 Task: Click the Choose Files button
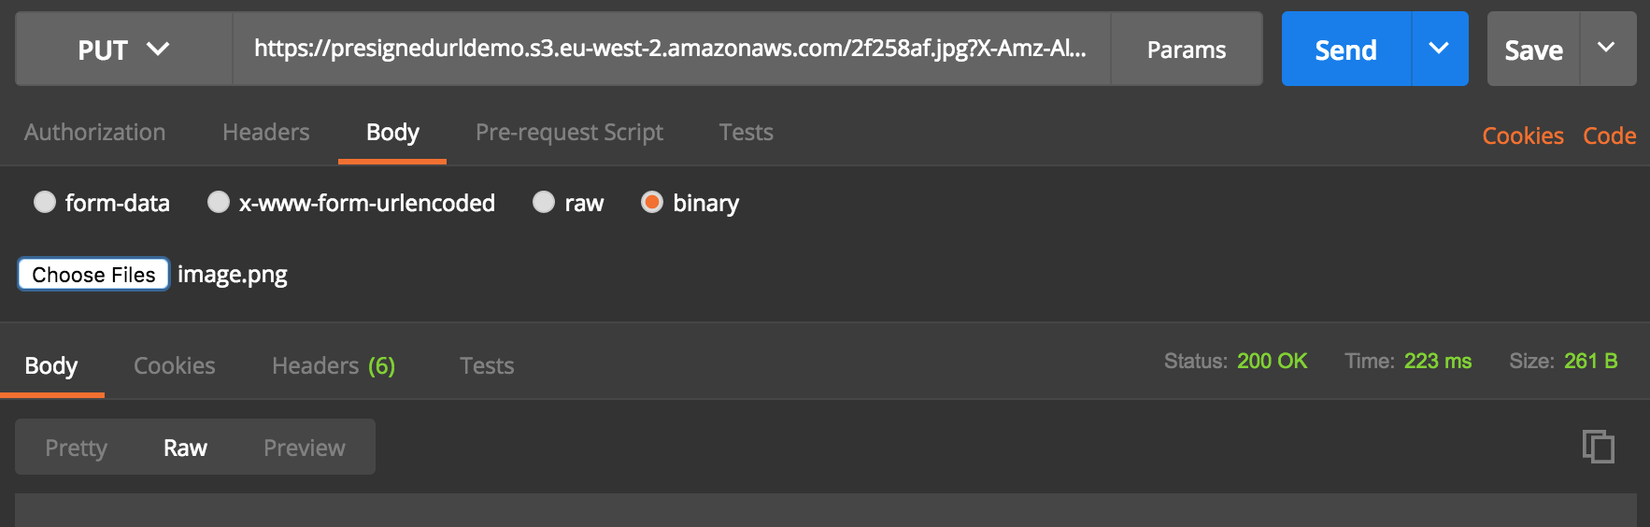coord(93,274)
